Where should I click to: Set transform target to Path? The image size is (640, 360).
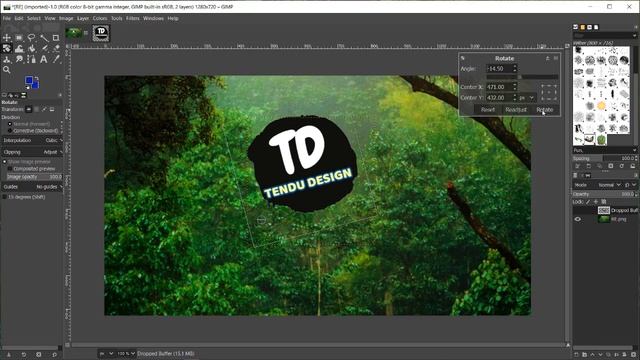tap(44, 109)
